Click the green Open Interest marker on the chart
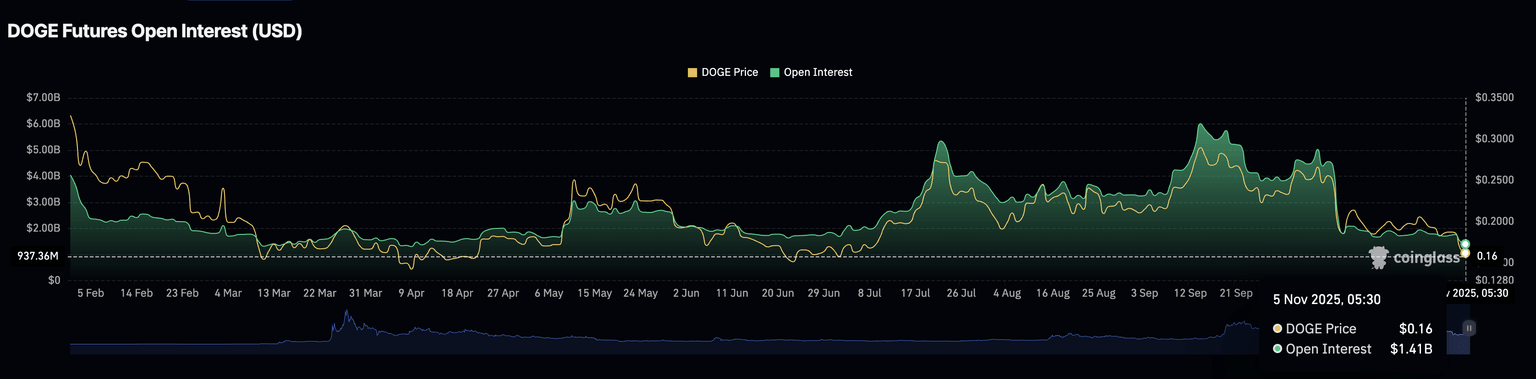 1465,244
